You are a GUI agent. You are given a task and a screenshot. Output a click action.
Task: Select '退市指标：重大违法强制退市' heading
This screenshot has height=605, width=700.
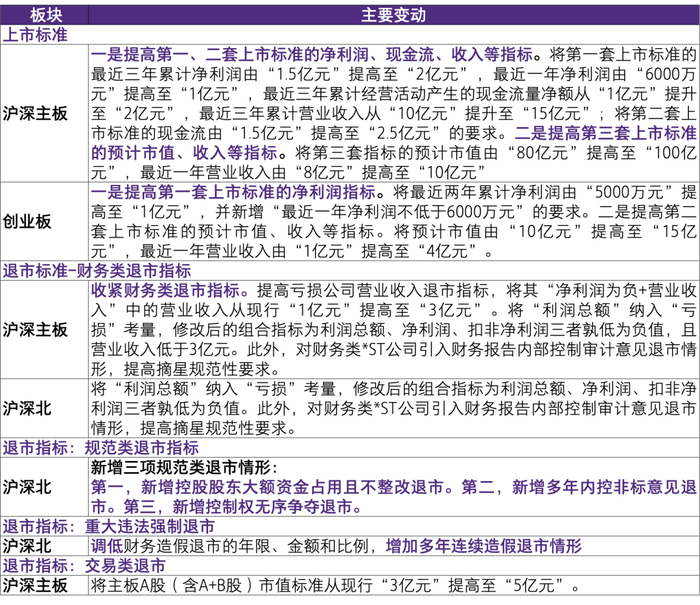tap(109, 526)
